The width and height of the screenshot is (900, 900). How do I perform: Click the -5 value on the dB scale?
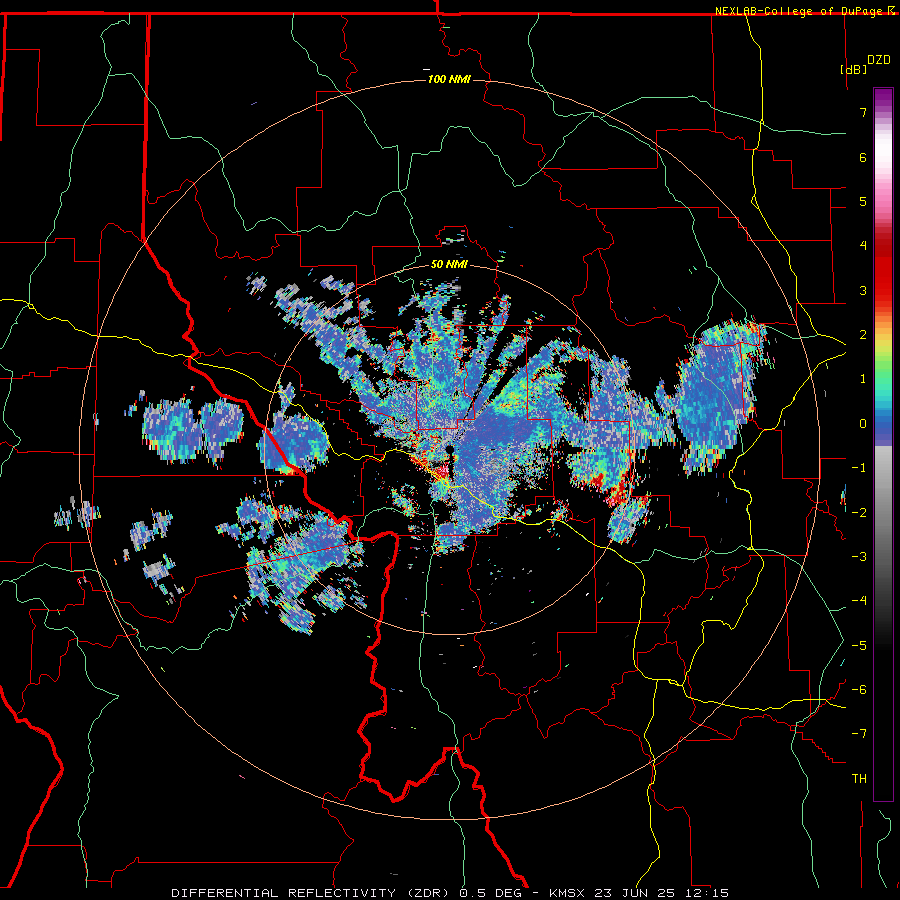[x=859, y=646]
